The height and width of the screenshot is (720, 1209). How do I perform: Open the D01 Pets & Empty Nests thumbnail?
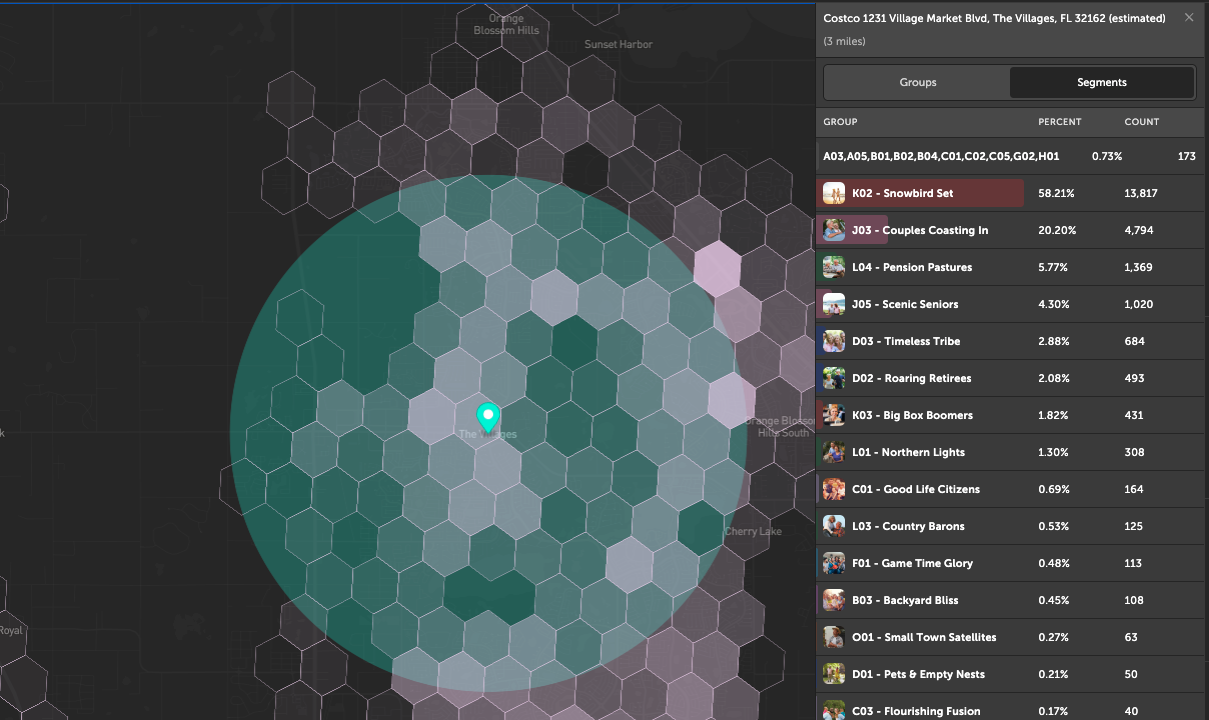click(x=834, y=674)
